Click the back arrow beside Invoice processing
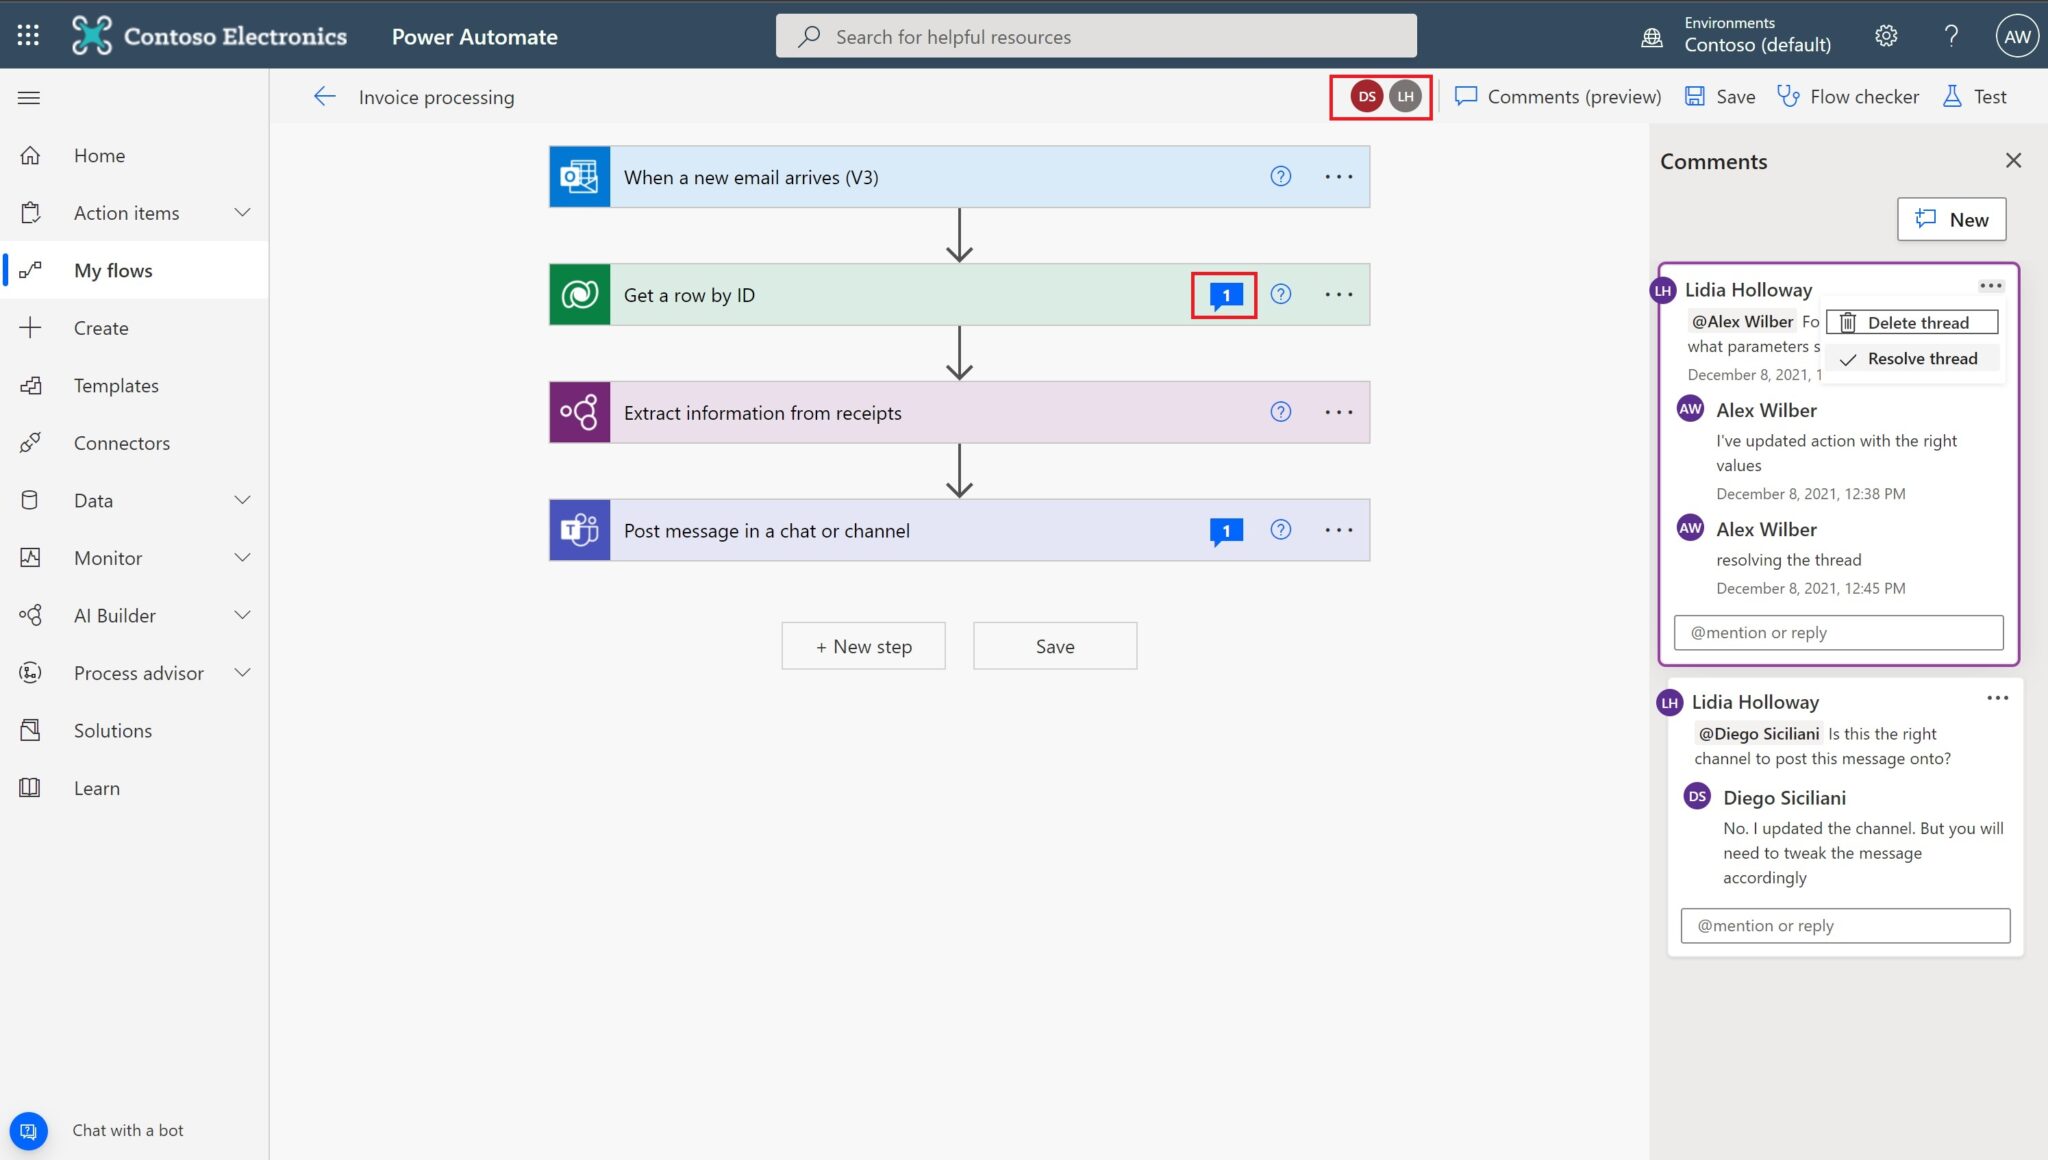Screen dimensions: 2048x1160 [323, 96]
